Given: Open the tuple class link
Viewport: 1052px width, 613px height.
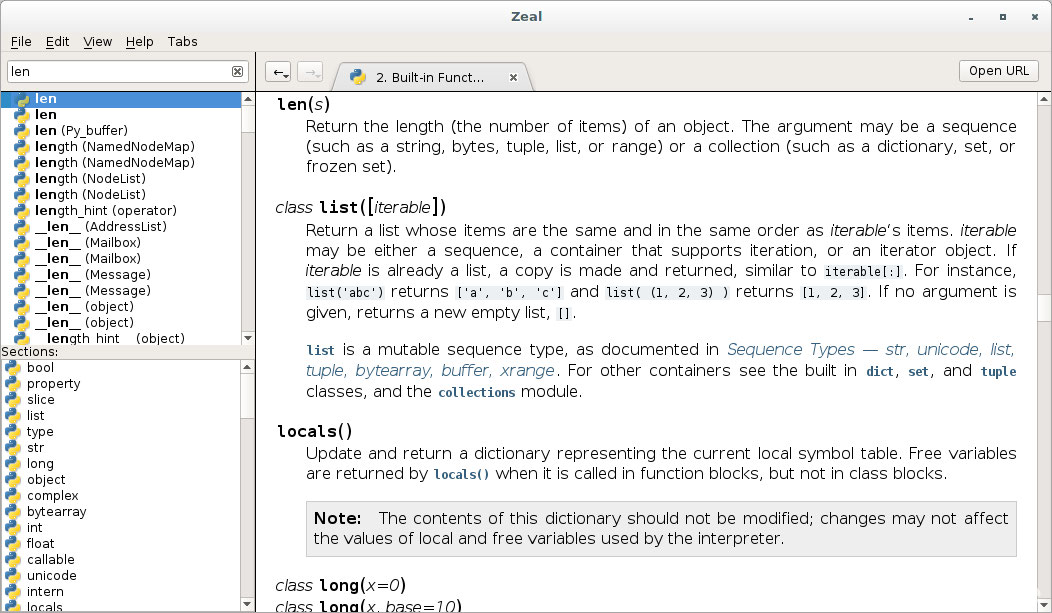Looking at the screenshot, I should click(998, 372).
